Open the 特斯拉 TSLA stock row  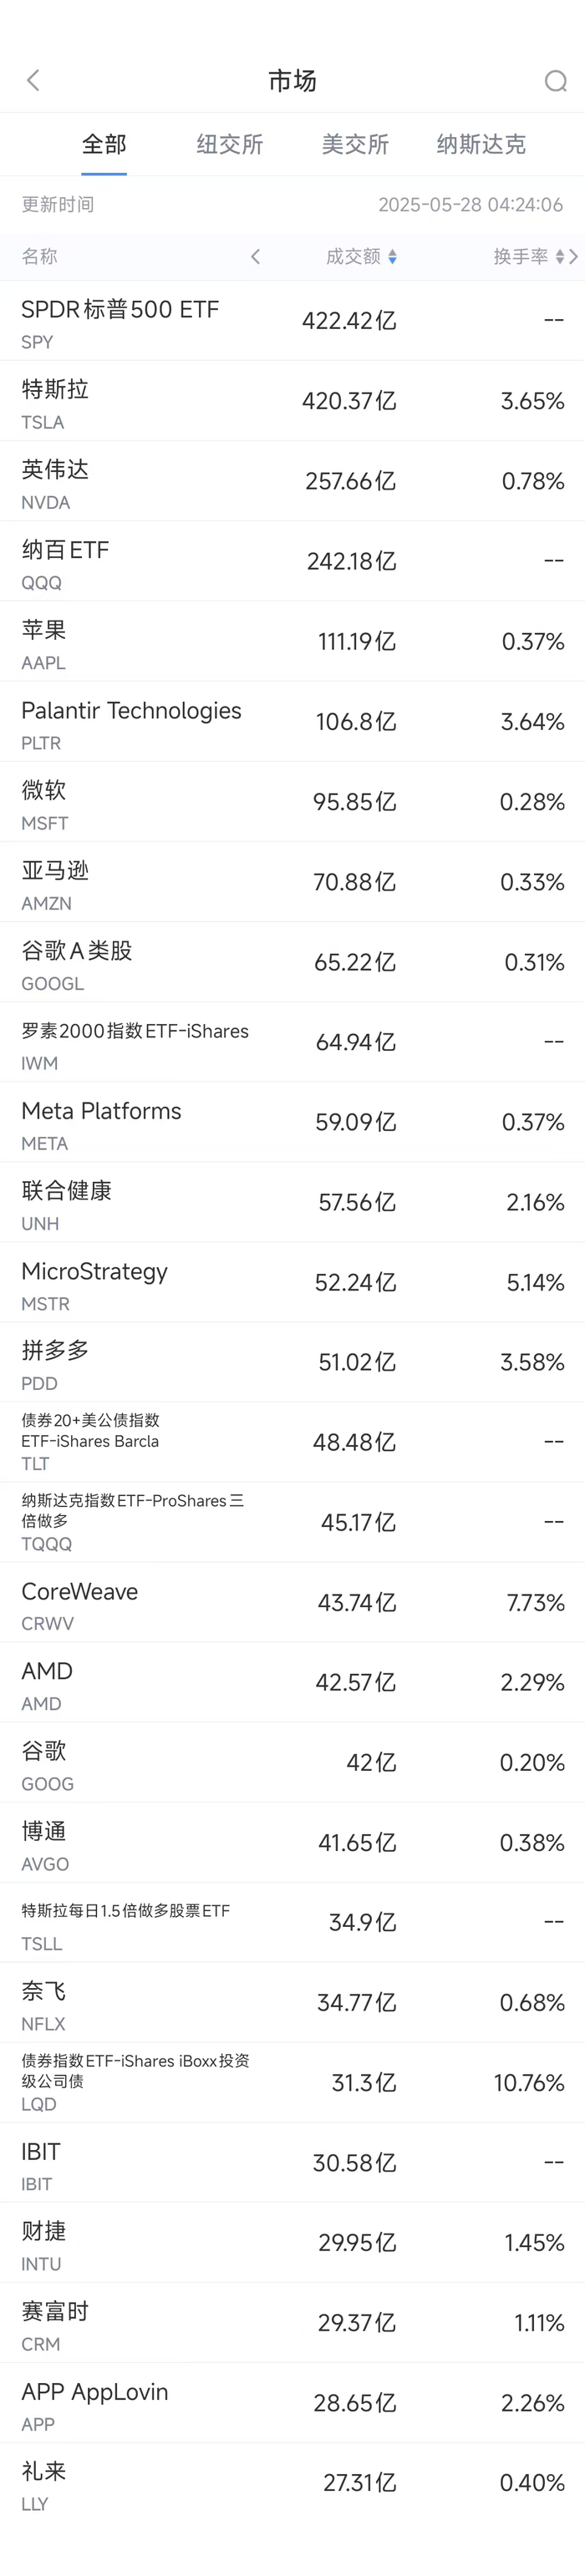[x=292, y=401]
